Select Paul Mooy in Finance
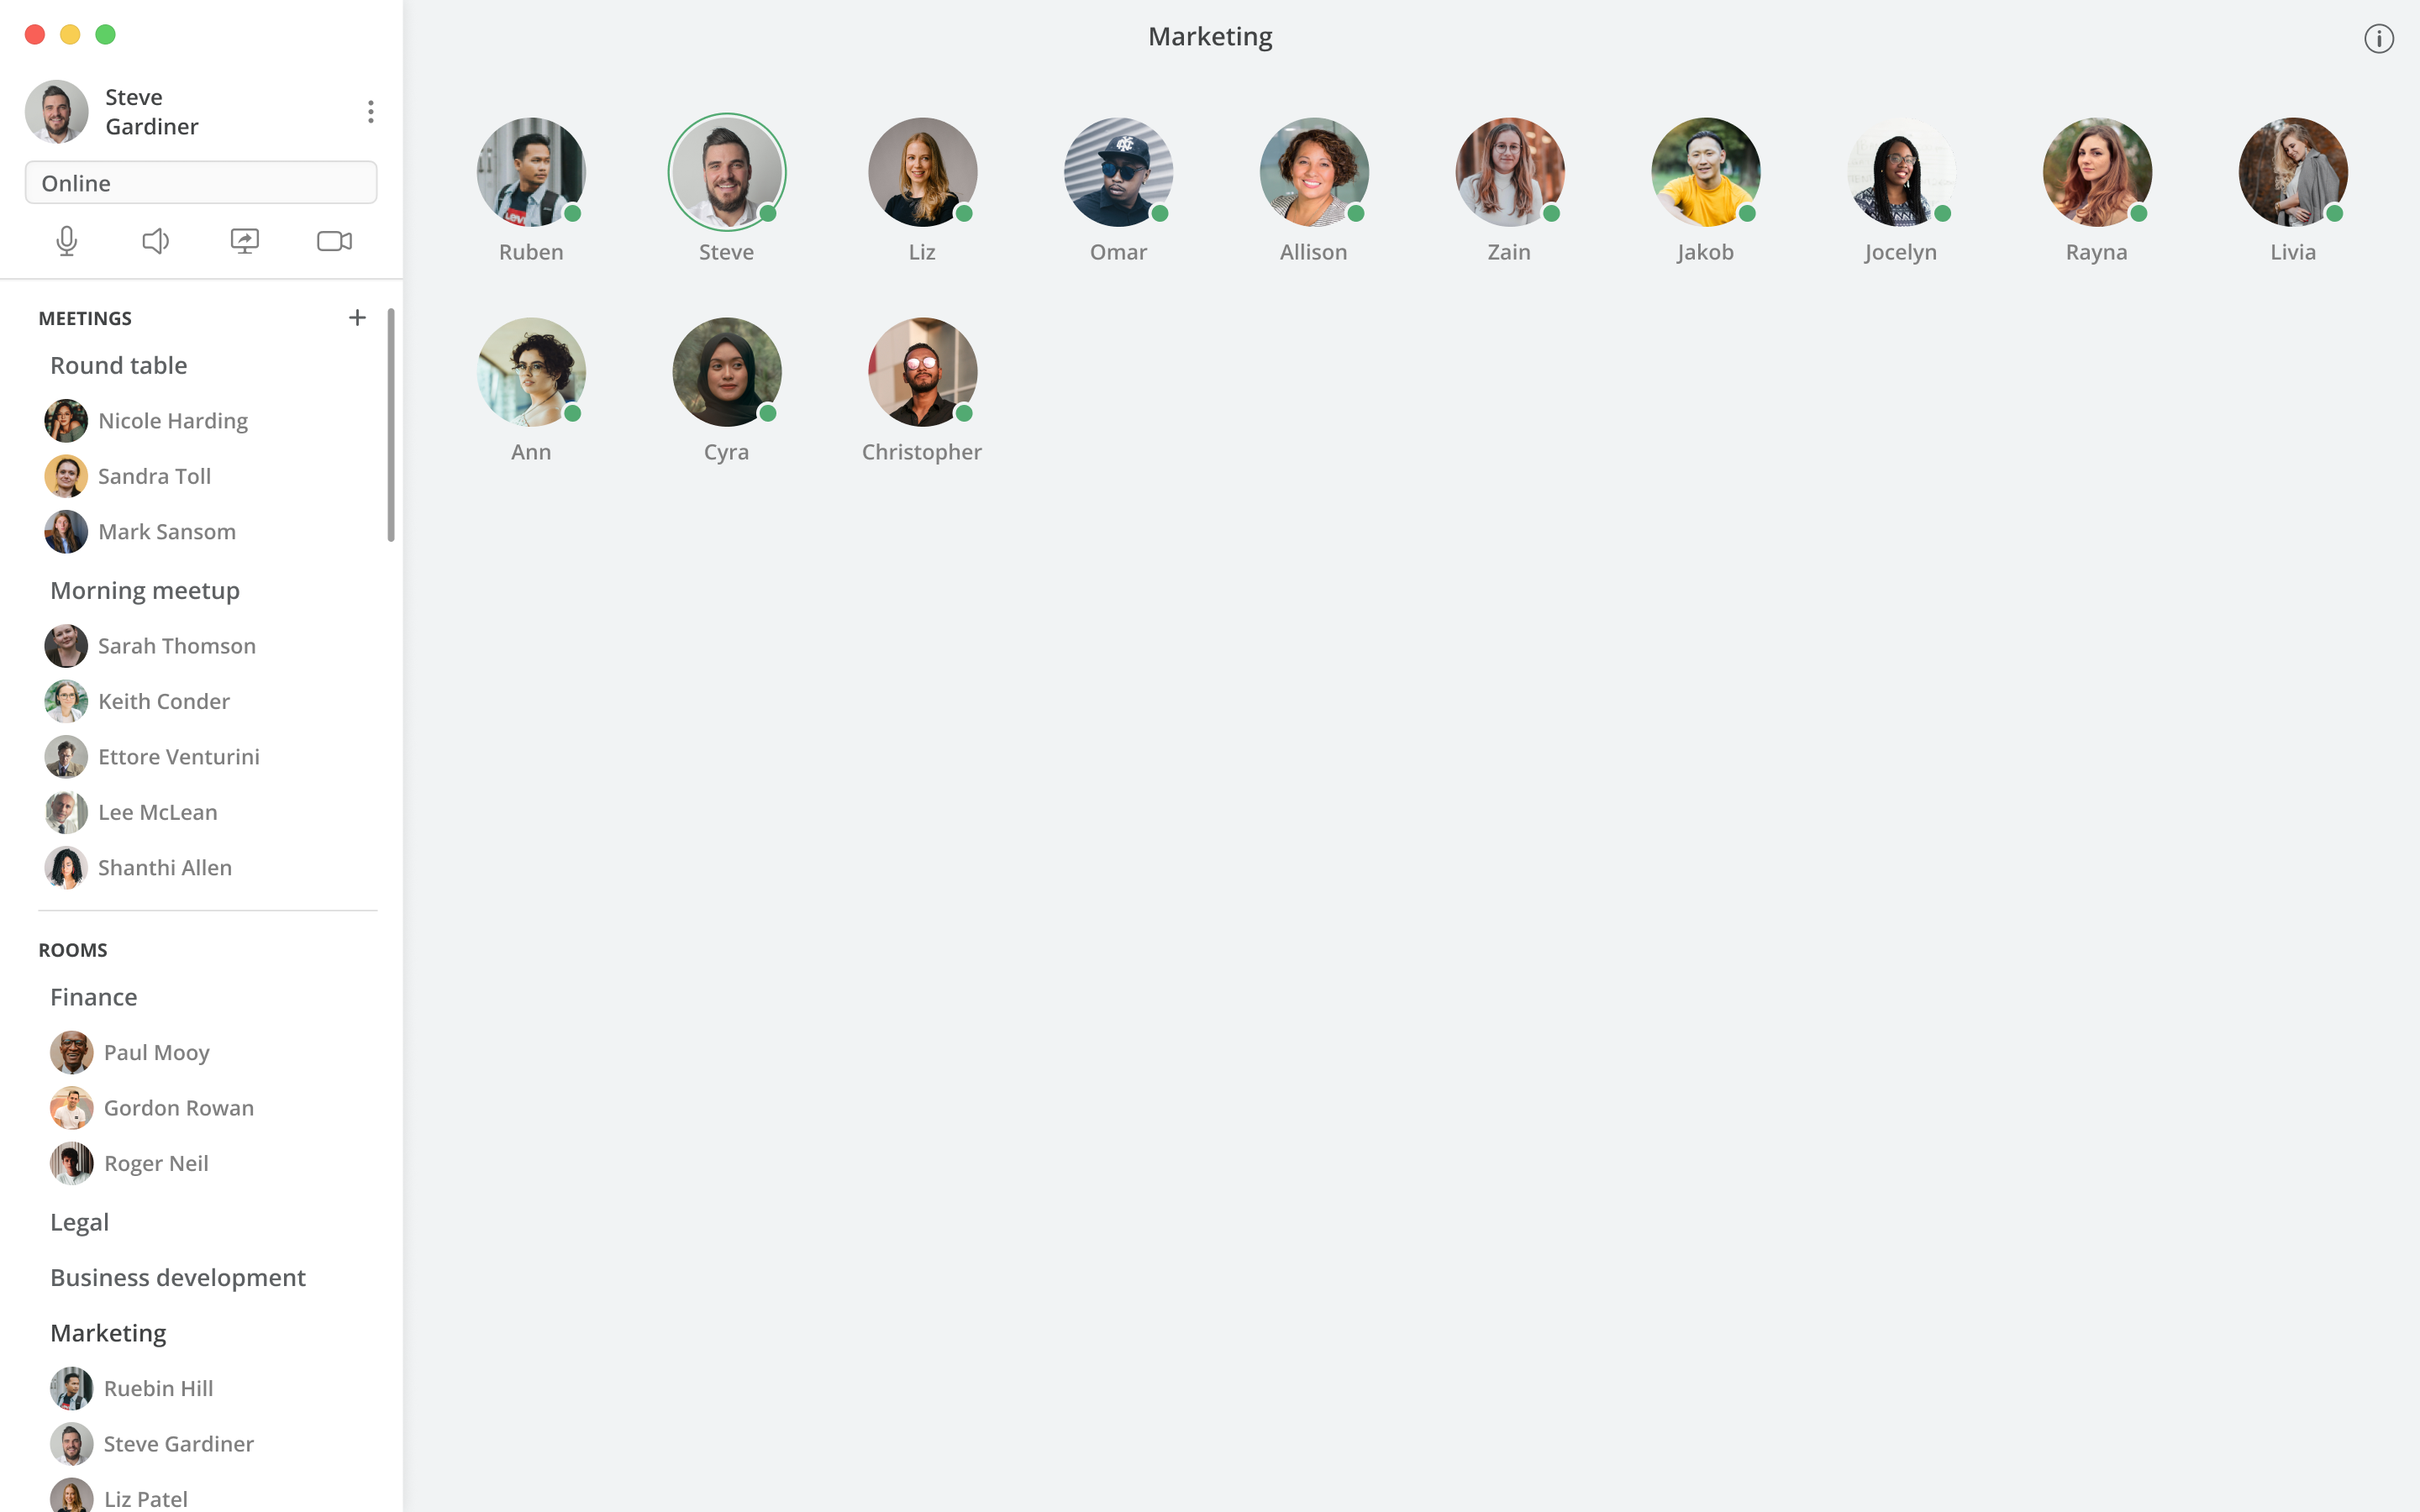This screenshot has height=1512, width=2420. 131,1052
